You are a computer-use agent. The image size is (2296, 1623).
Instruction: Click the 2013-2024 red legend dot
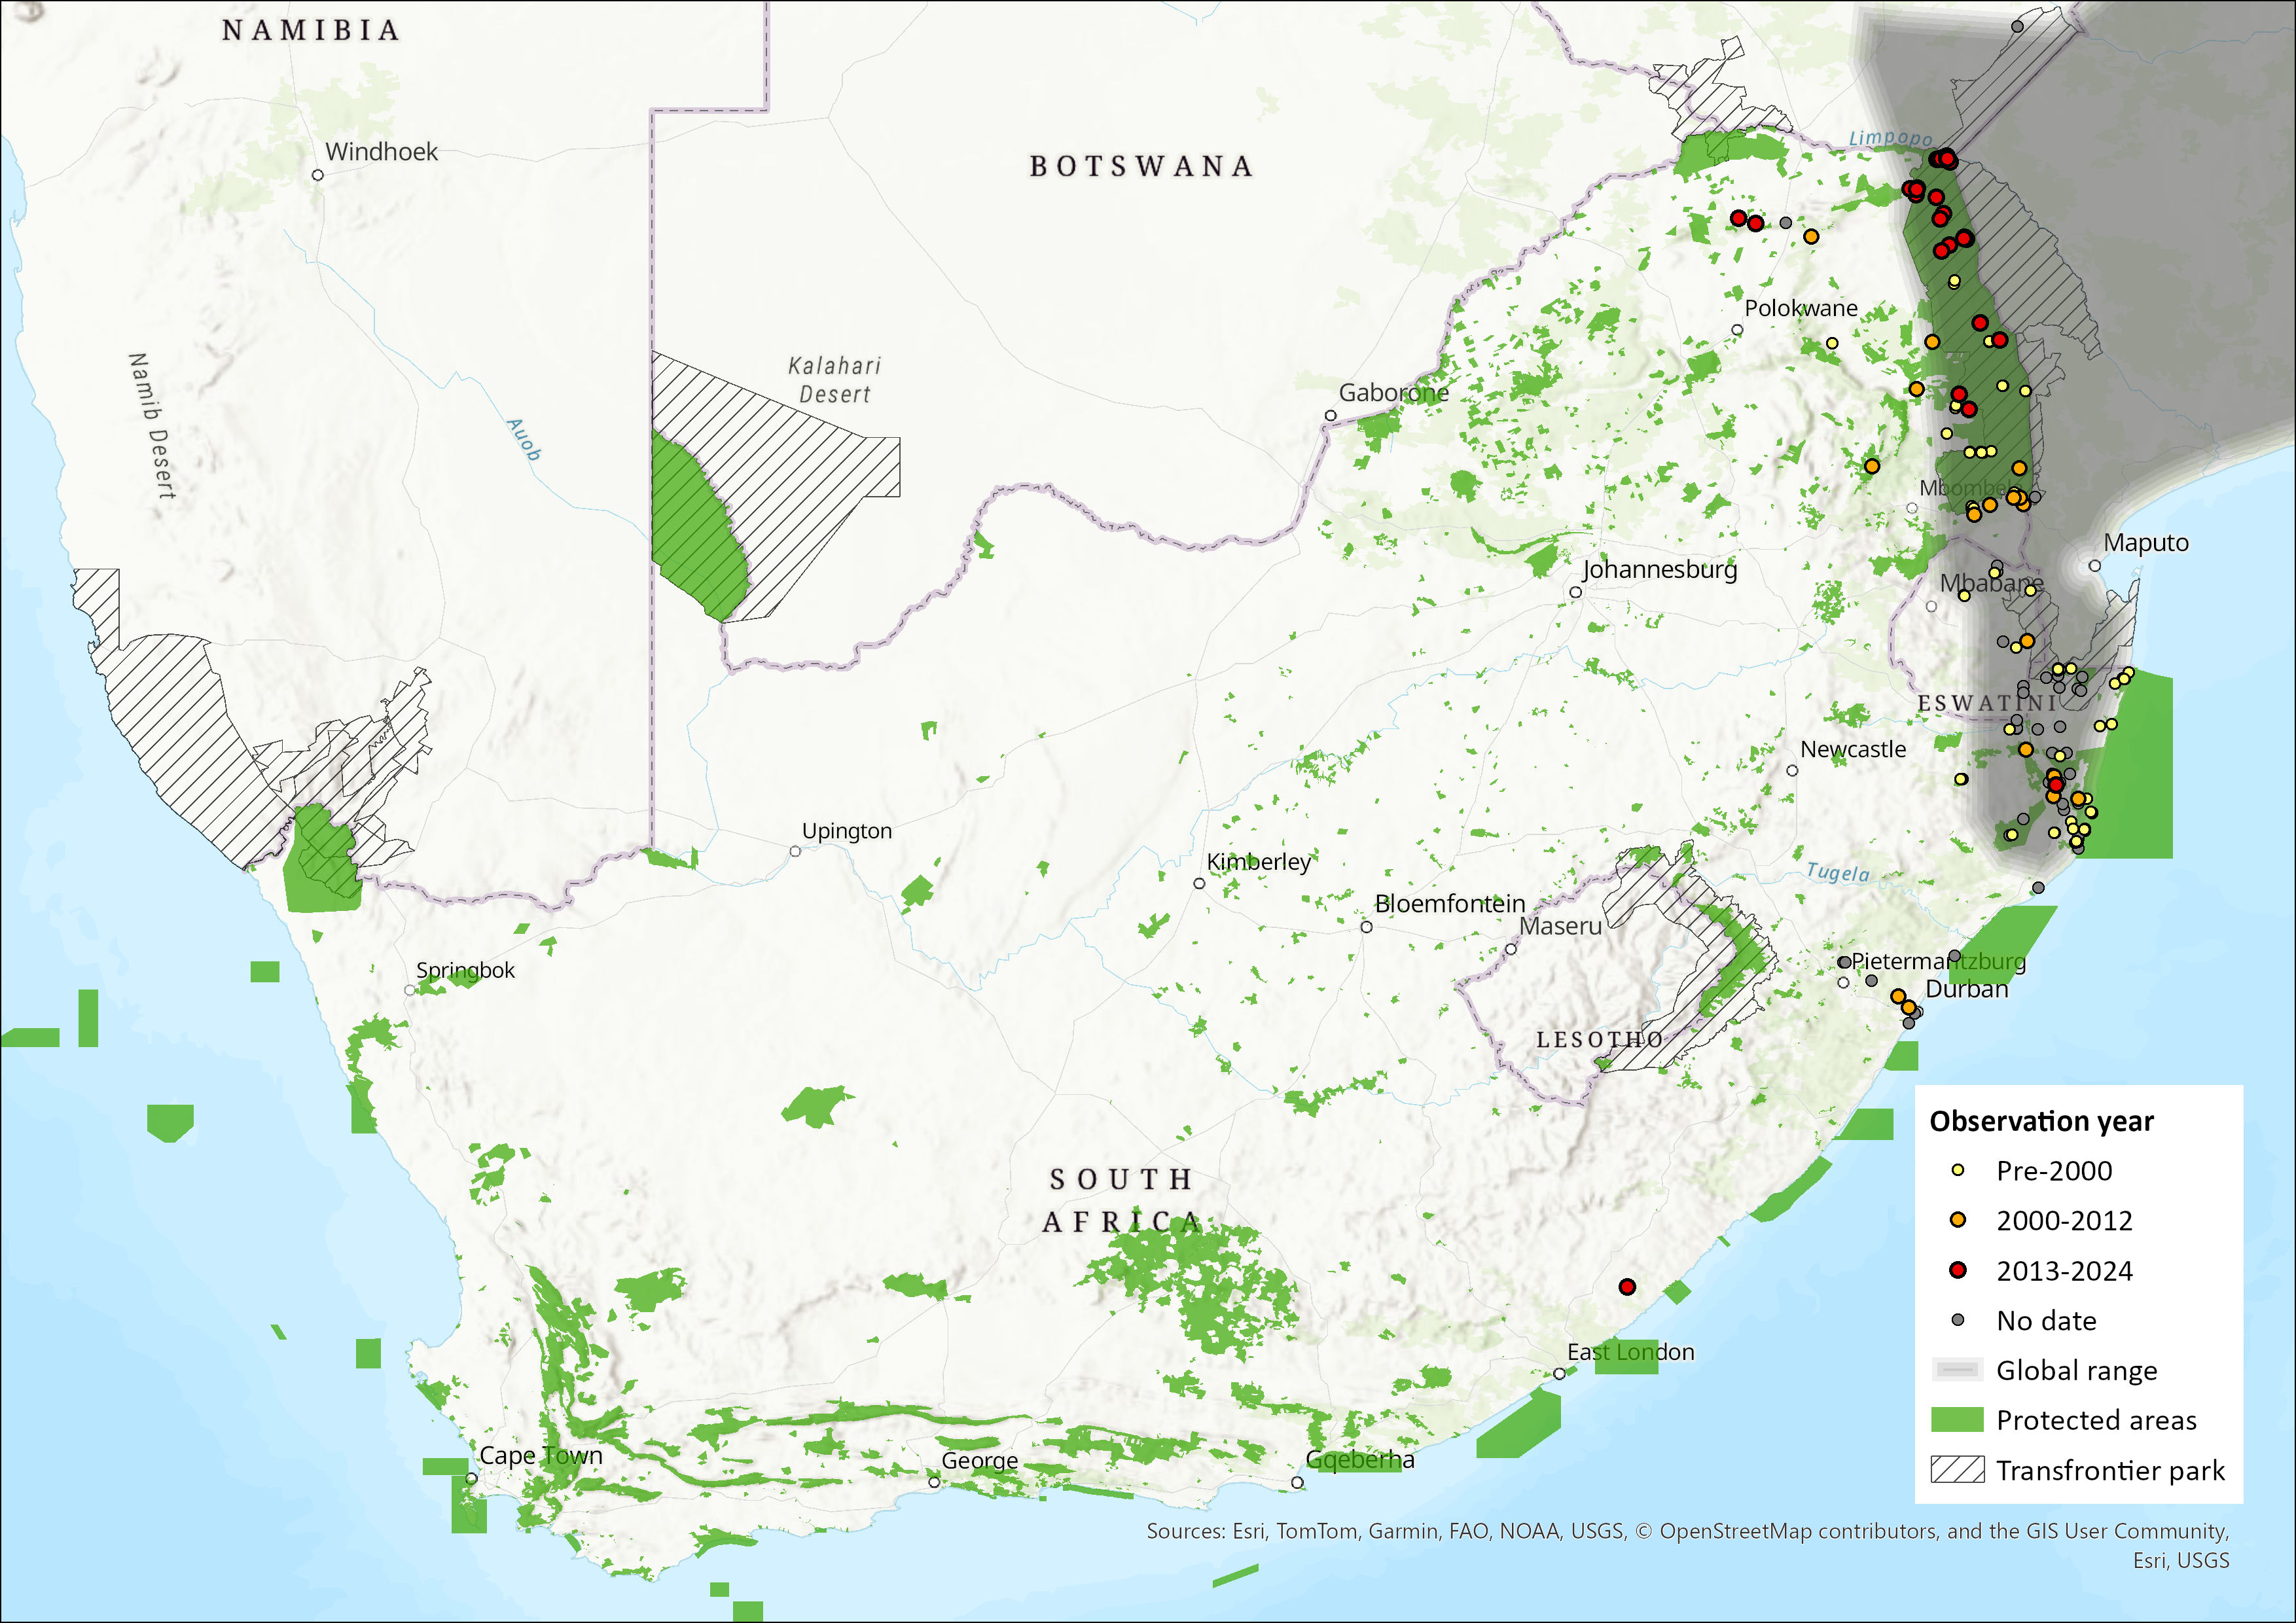[1958, 1270]
